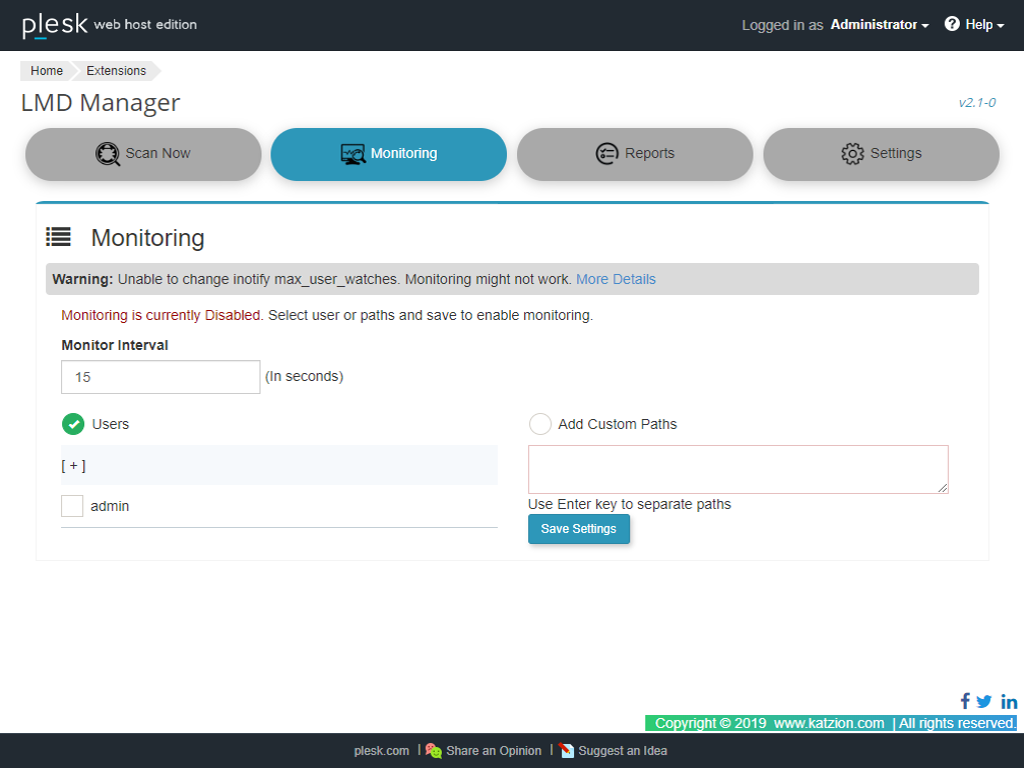
Task: Select the Users radio option
Action: [73, 424]
